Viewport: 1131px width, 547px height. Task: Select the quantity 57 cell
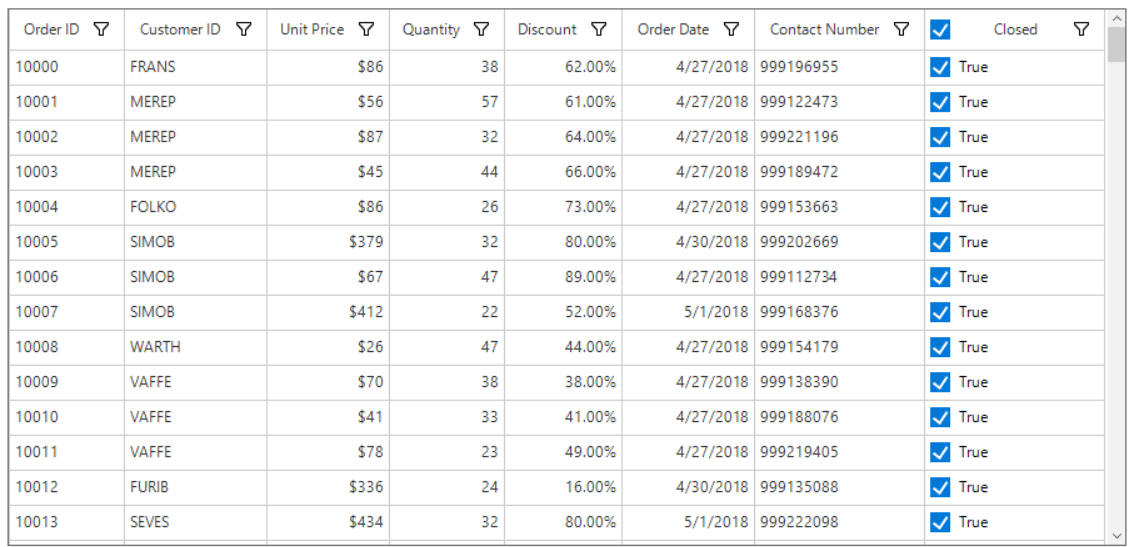(x=447, y=102)
